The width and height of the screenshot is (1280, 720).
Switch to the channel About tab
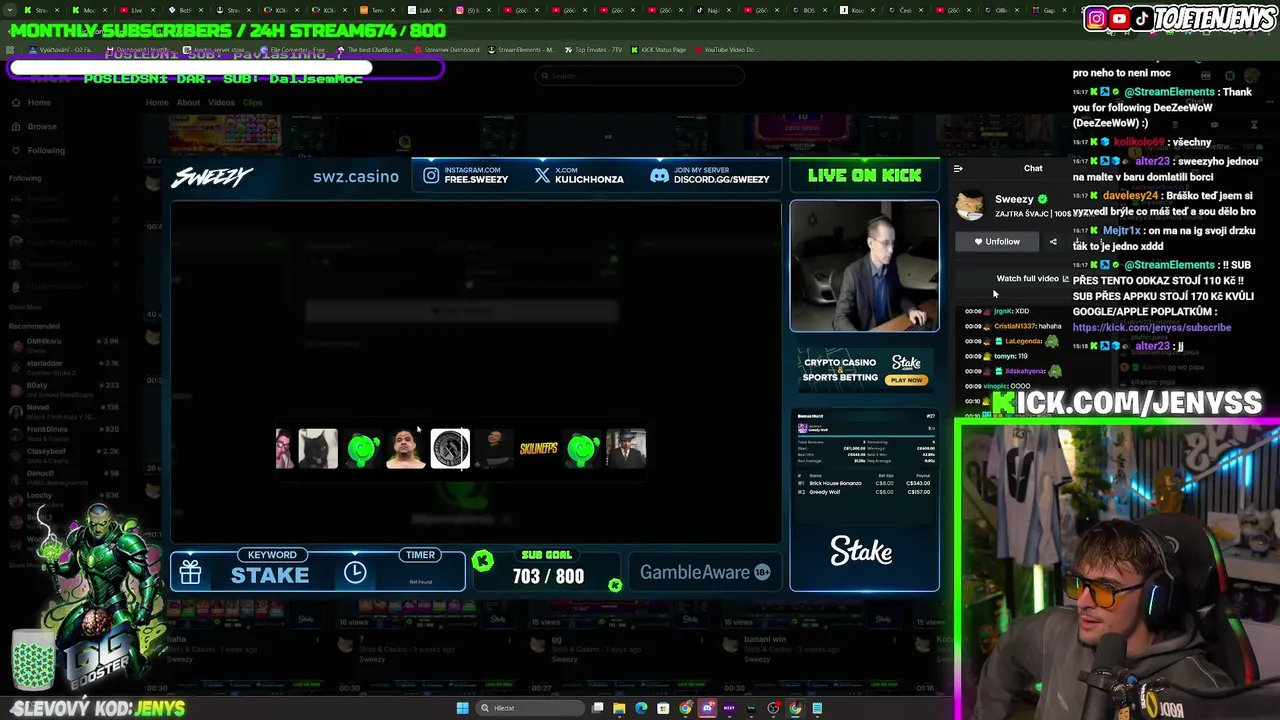coord(188,102)
